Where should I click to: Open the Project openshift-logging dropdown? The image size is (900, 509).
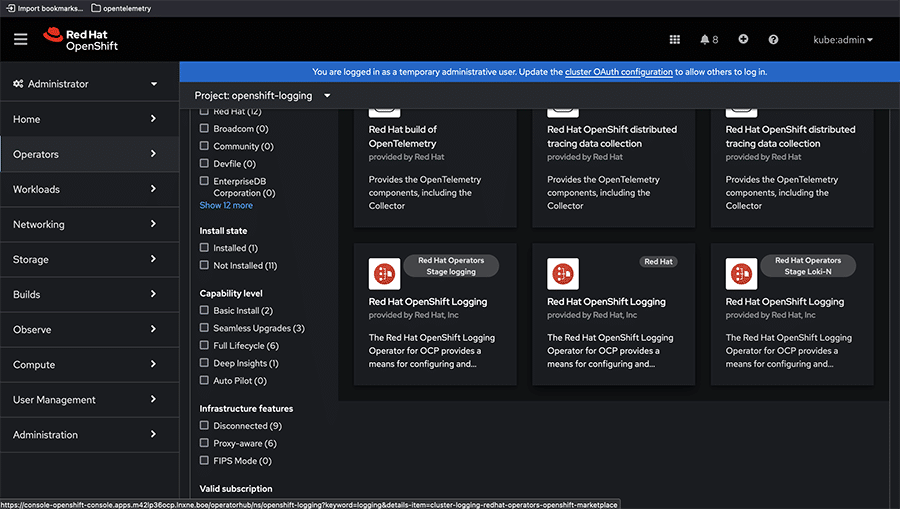(x=262, y=96)
